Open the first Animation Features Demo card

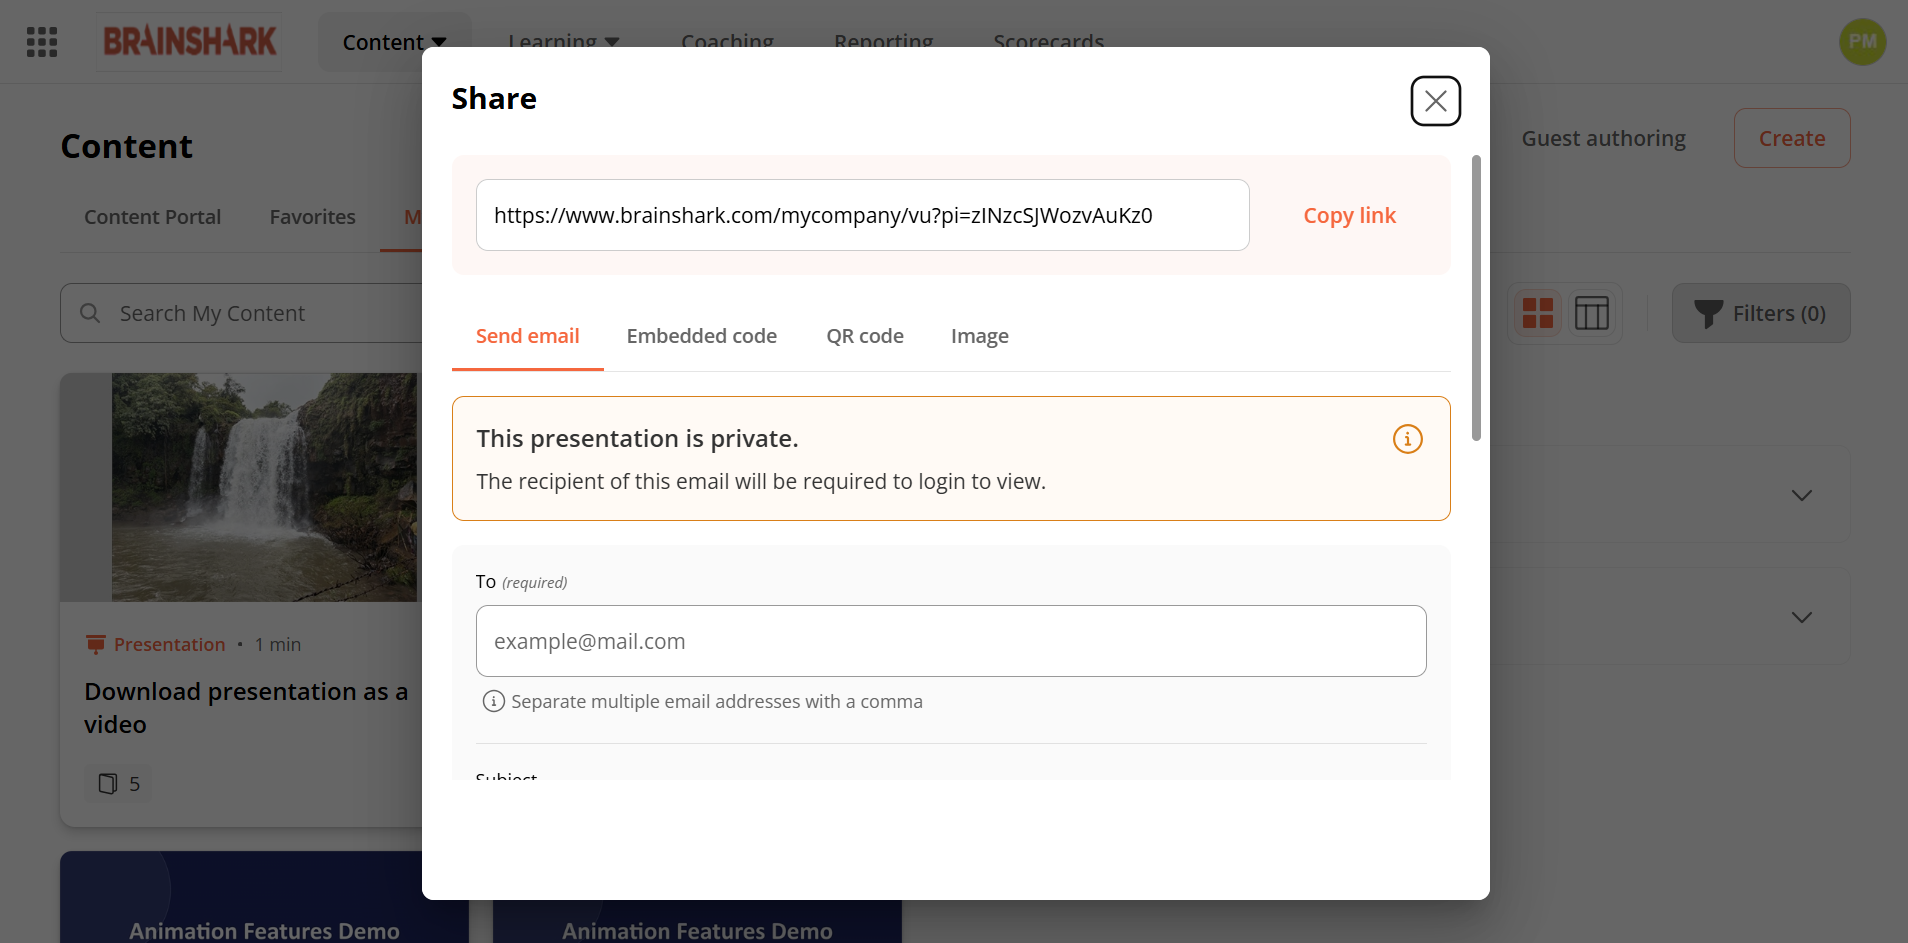[264, 897]
